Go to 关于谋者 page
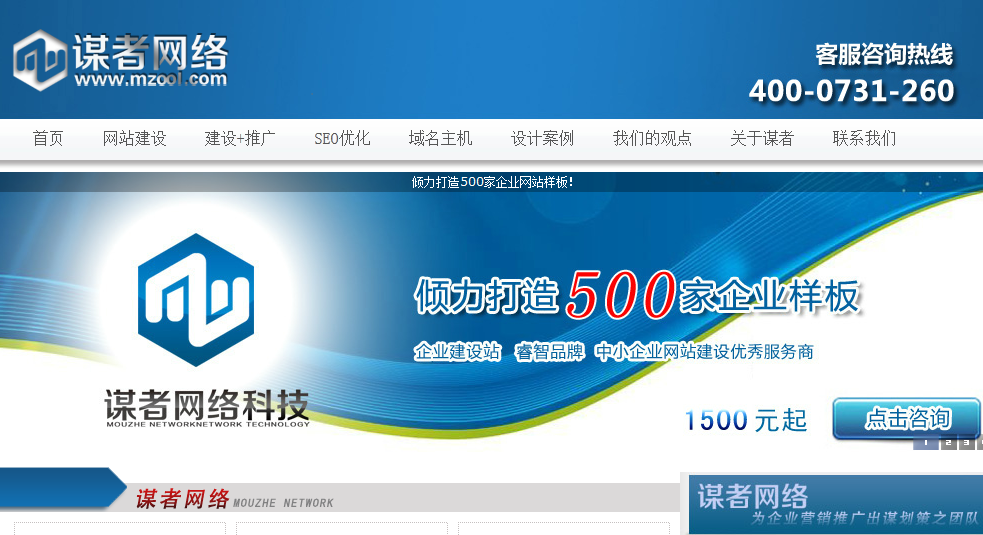Screen dimensions: 983x535 [x=761, y=139]
